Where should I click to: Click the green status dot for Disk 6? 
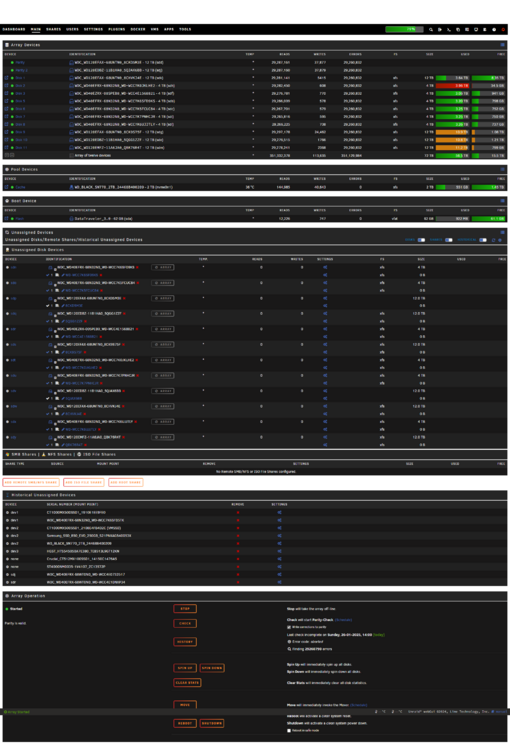pyautogui.click(x=12, y=109)
